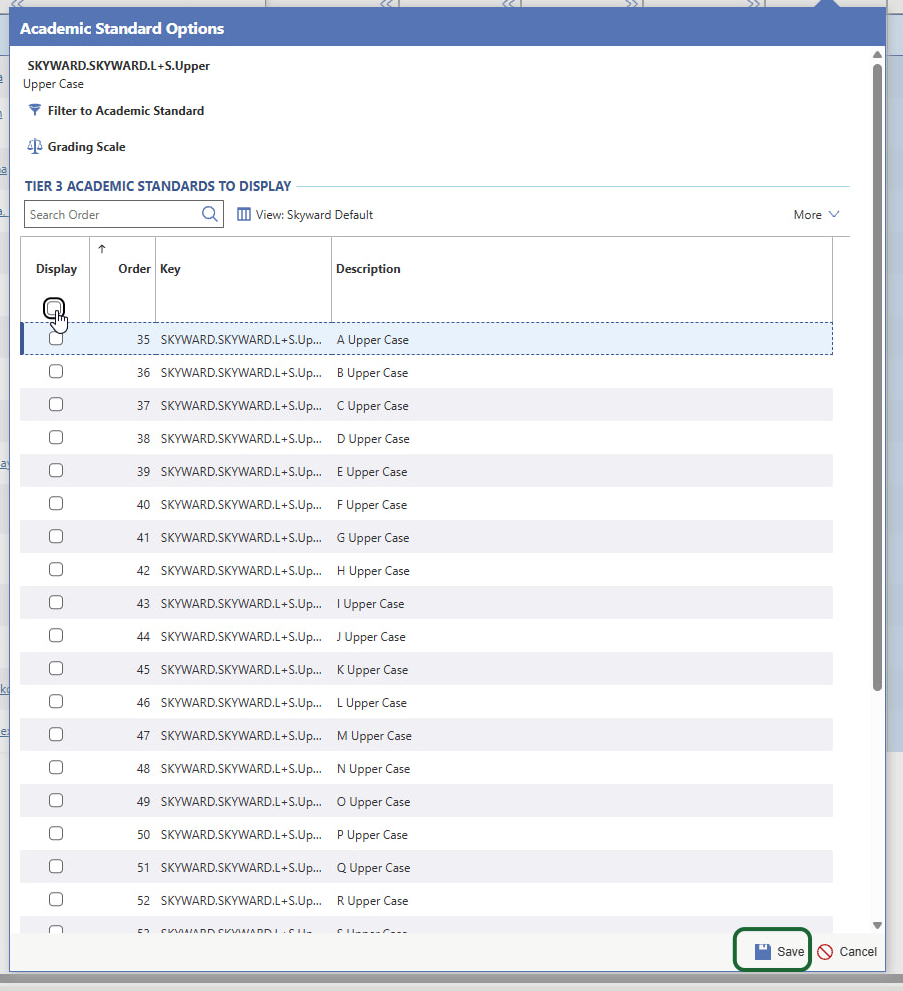Click the dialog vertical scrollbar thumb
903x991 pixels.
coord(877,377)
